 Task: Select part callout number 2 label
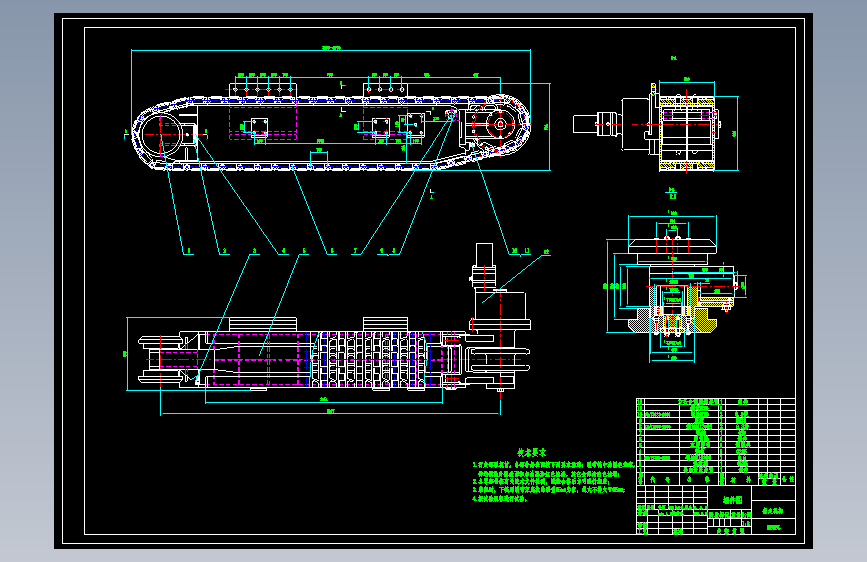pyautogui.click(x=224, y=251)
